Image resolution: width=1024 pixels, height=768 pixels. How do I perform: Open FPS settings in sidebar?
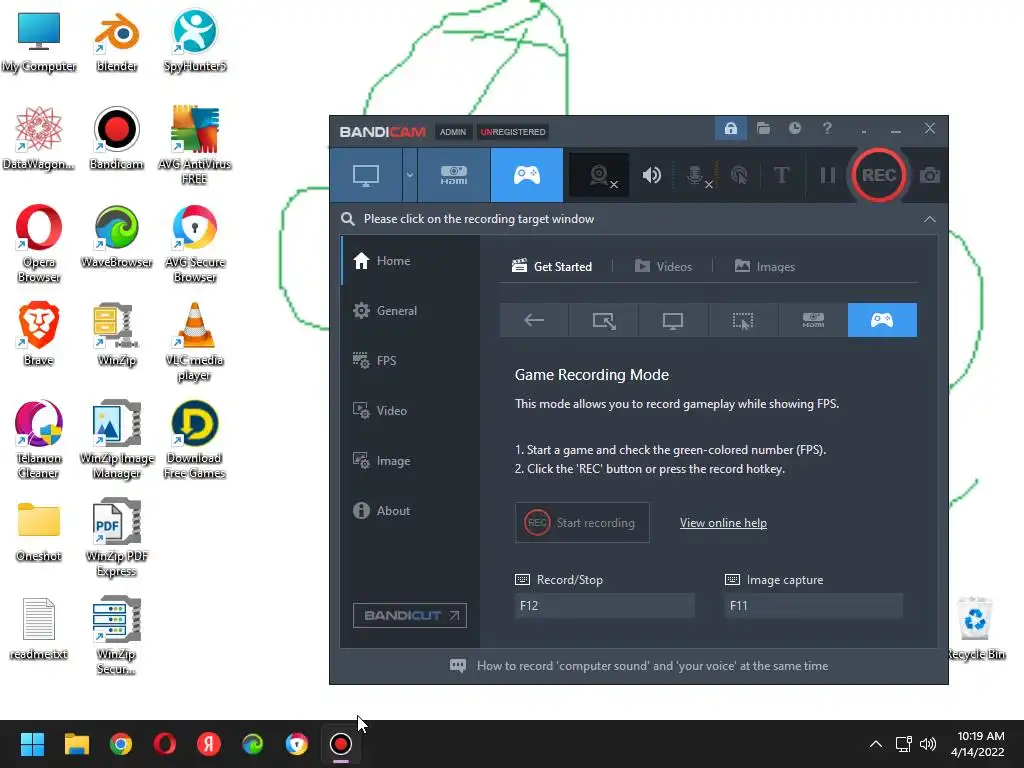click(411, 360)
